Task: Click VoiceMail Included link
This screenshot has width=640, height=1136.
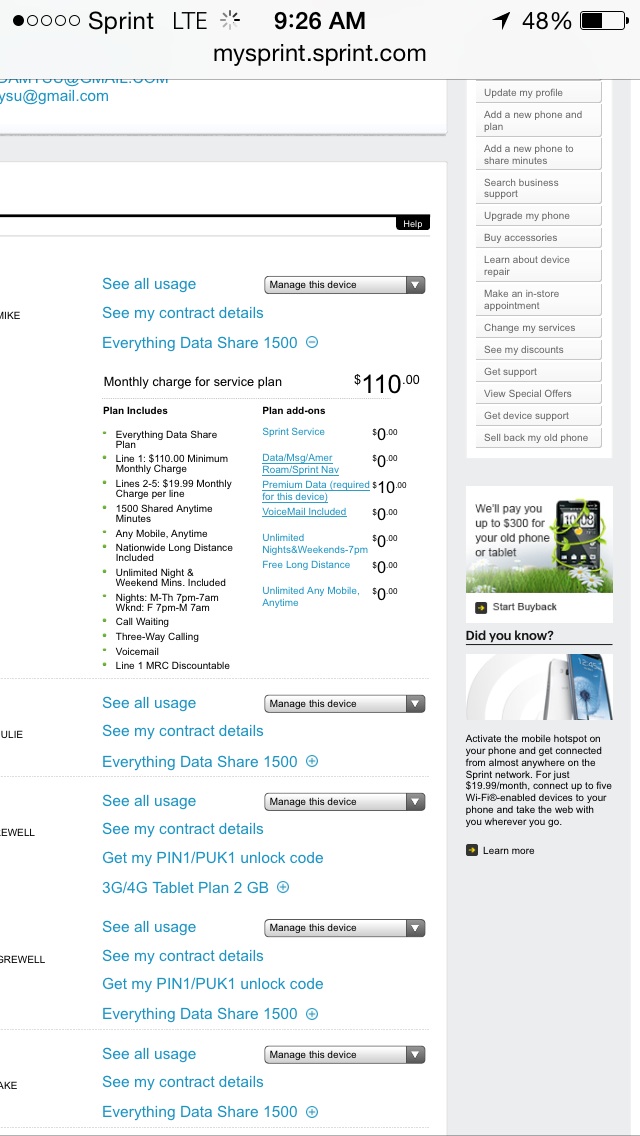Action: point(304,511)
